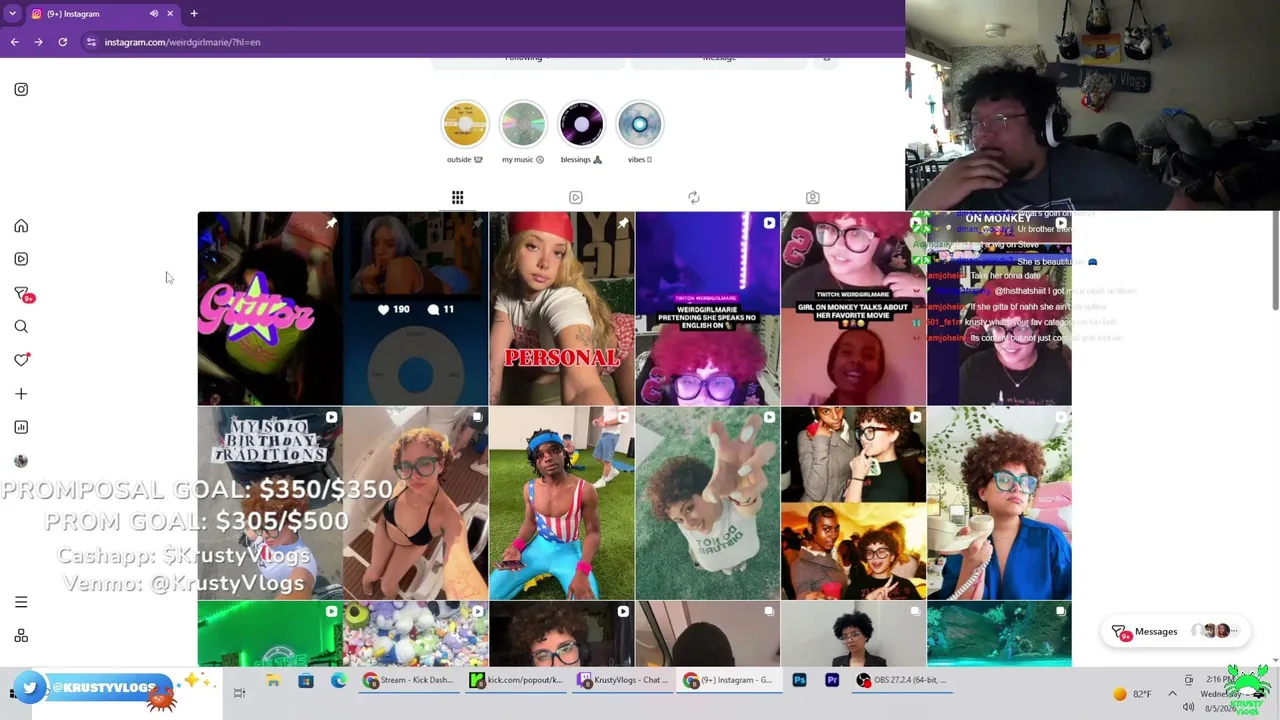Open the post with hand reaching toward camera

click(x=708, y=503)
